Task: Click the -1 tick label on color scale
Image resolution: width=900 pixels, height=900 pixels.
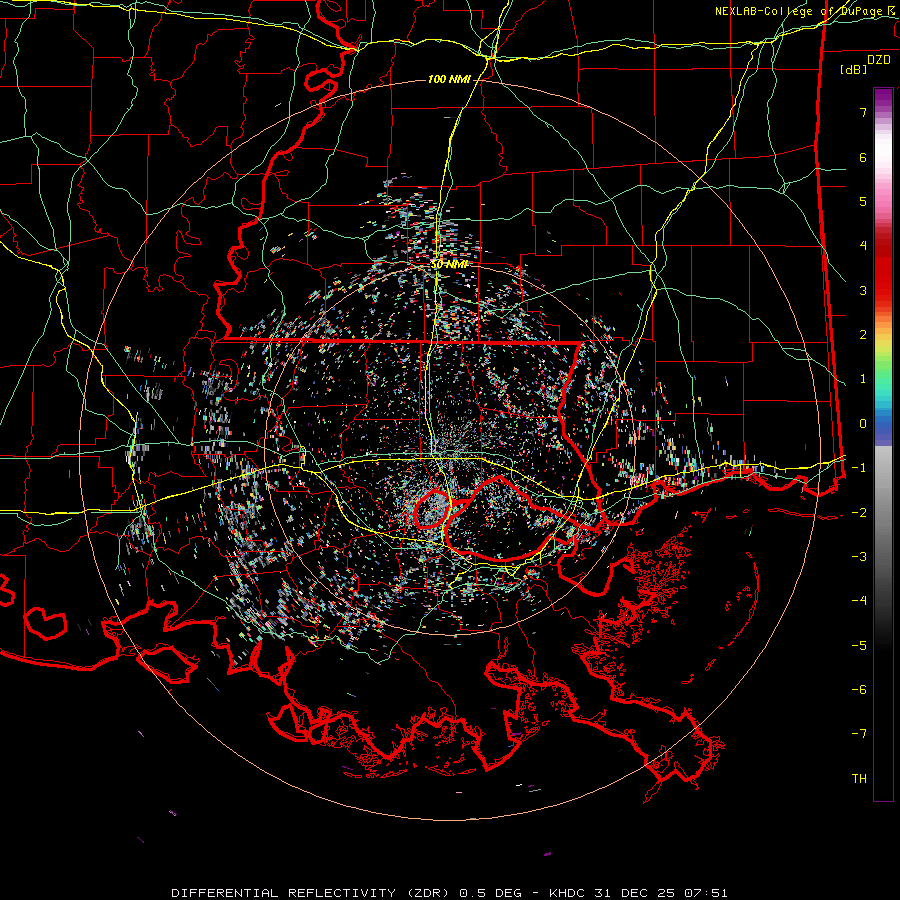Action: (859, 468)
